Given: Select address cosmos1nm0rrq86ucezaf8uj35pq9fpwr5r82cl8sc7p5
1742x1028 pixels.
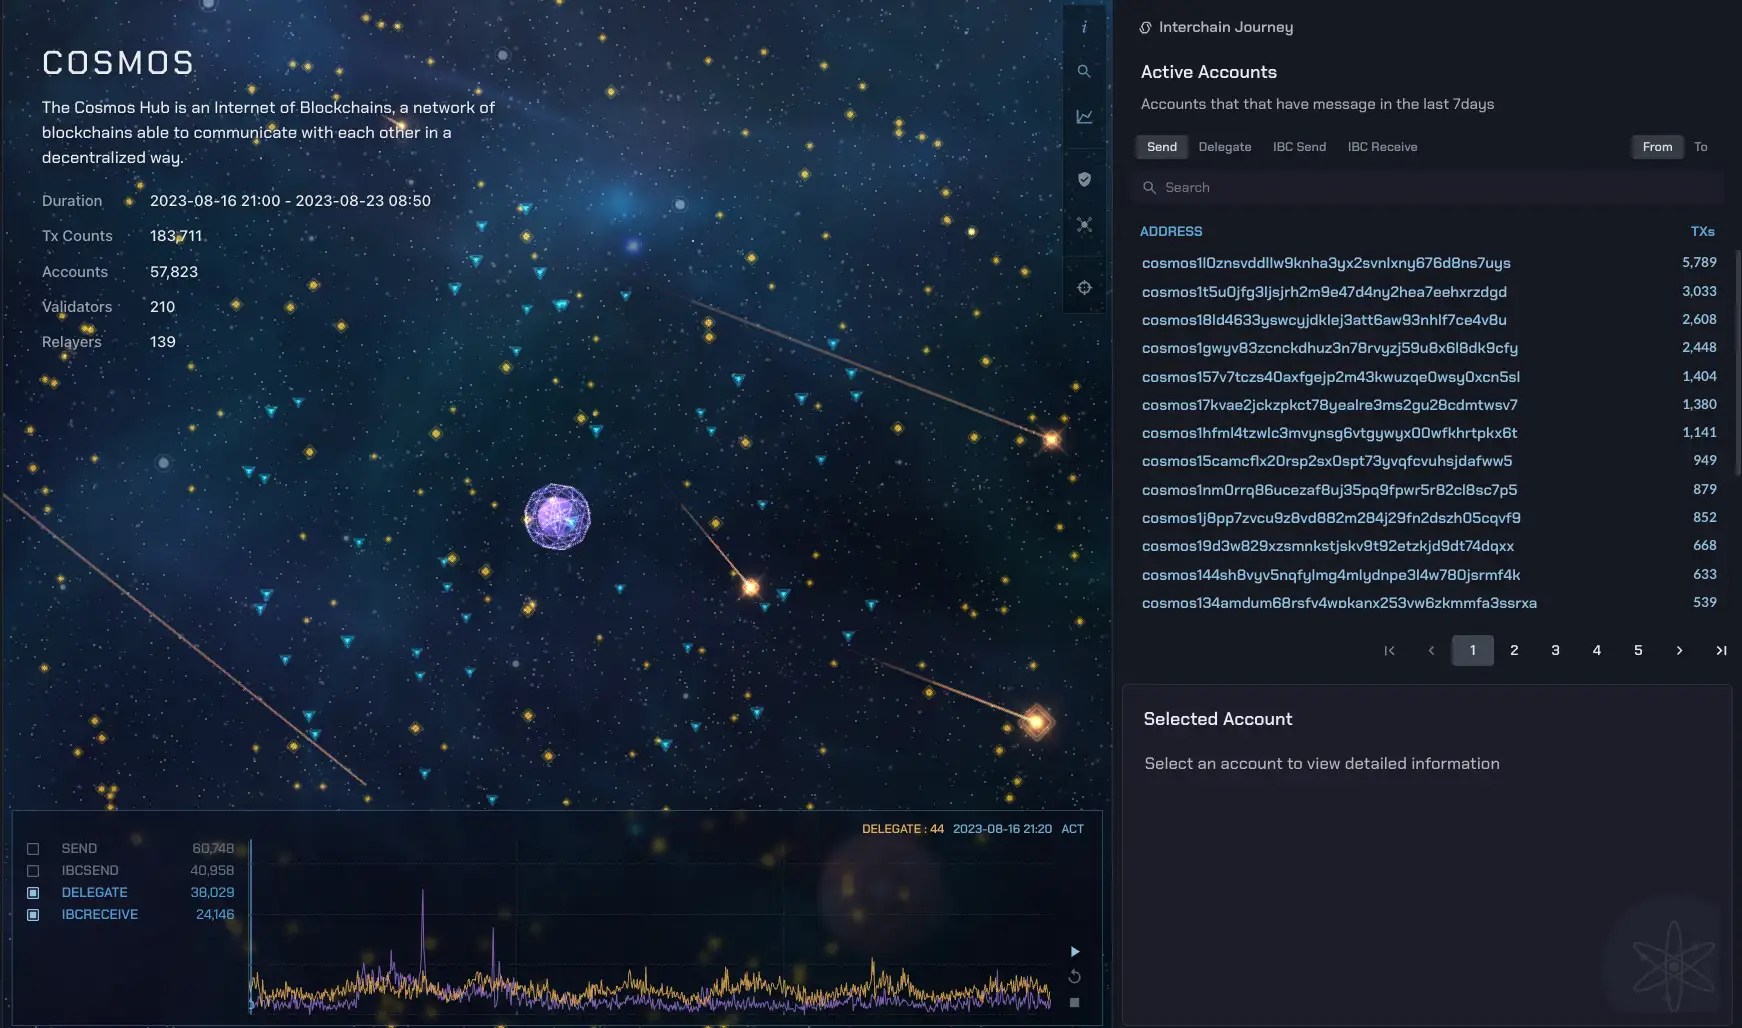Looking at the screenshot, I should (1330, 490).
